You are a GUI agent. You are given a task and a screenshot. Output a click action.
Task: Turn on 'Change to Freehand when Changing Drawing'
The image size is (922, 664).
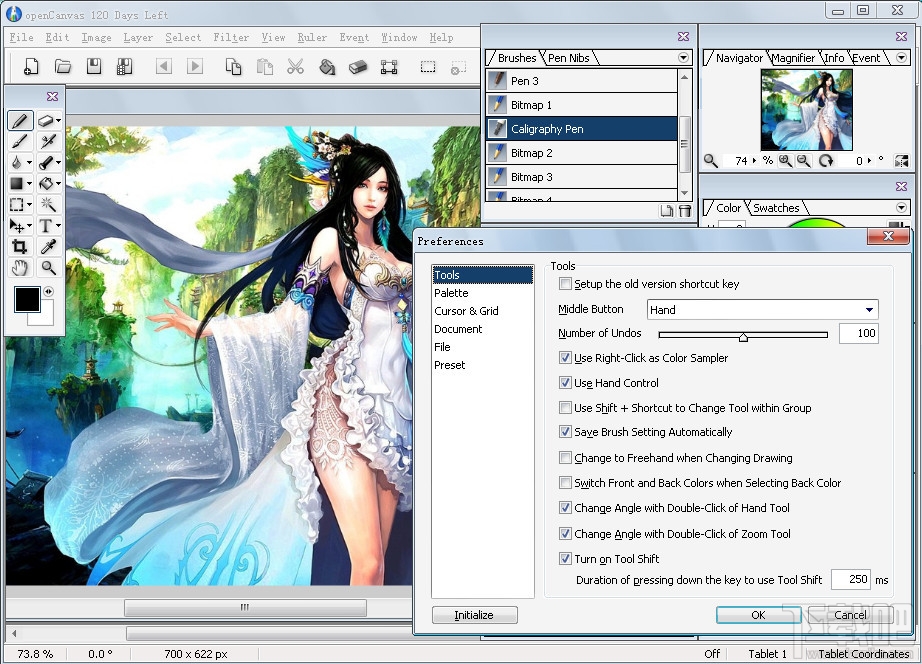pyautogui.click(x=566, y=458)
